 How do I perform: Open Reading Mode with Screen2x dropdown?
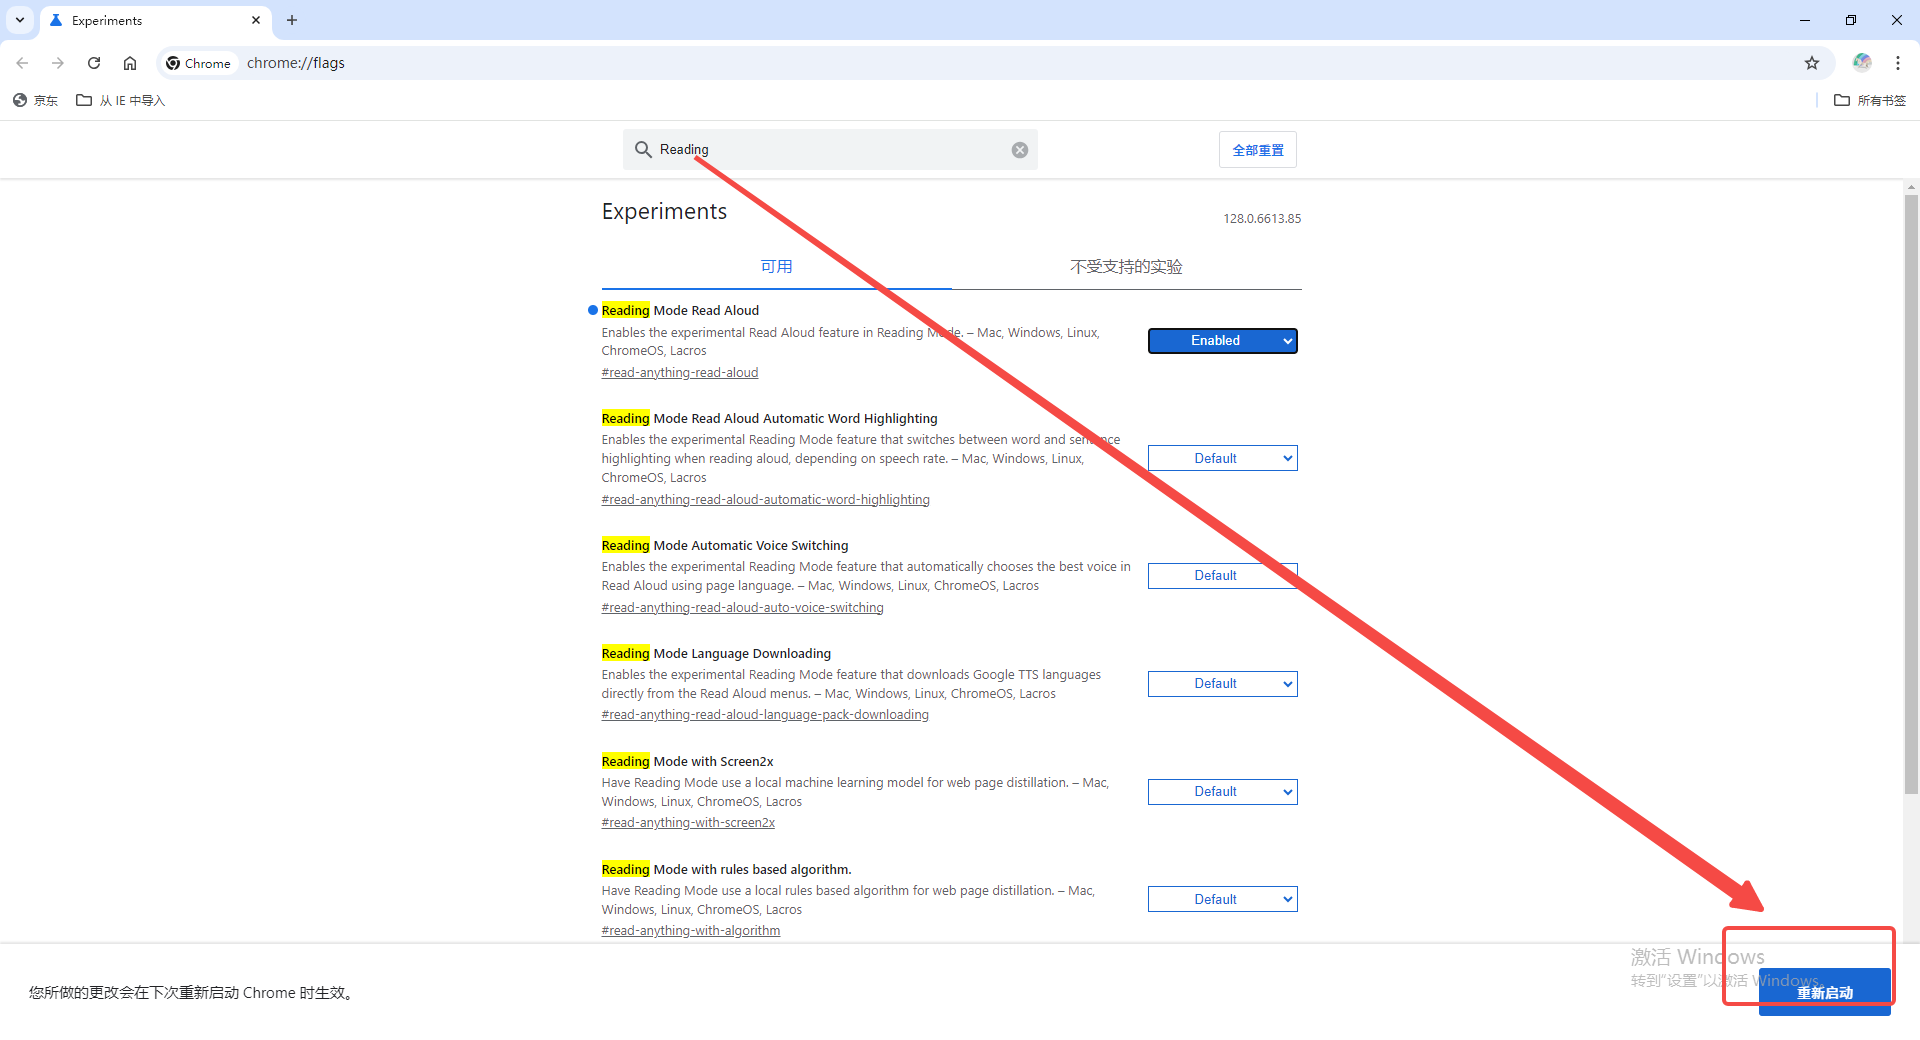[1222, 792]
